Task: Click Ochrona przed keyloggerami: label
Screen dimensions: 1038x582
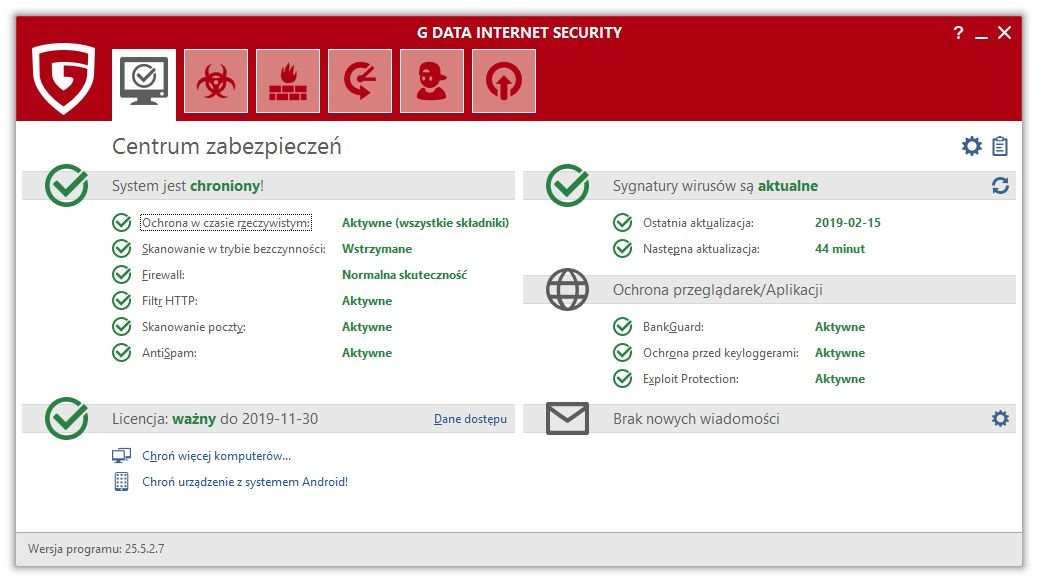Action: 721,353
